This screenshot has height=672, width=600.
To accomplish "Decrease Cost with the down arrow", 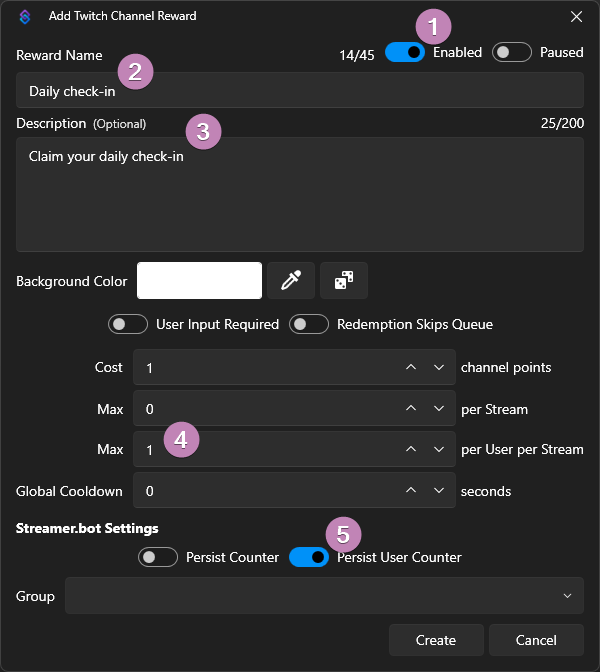I will (x=439, y=367).
